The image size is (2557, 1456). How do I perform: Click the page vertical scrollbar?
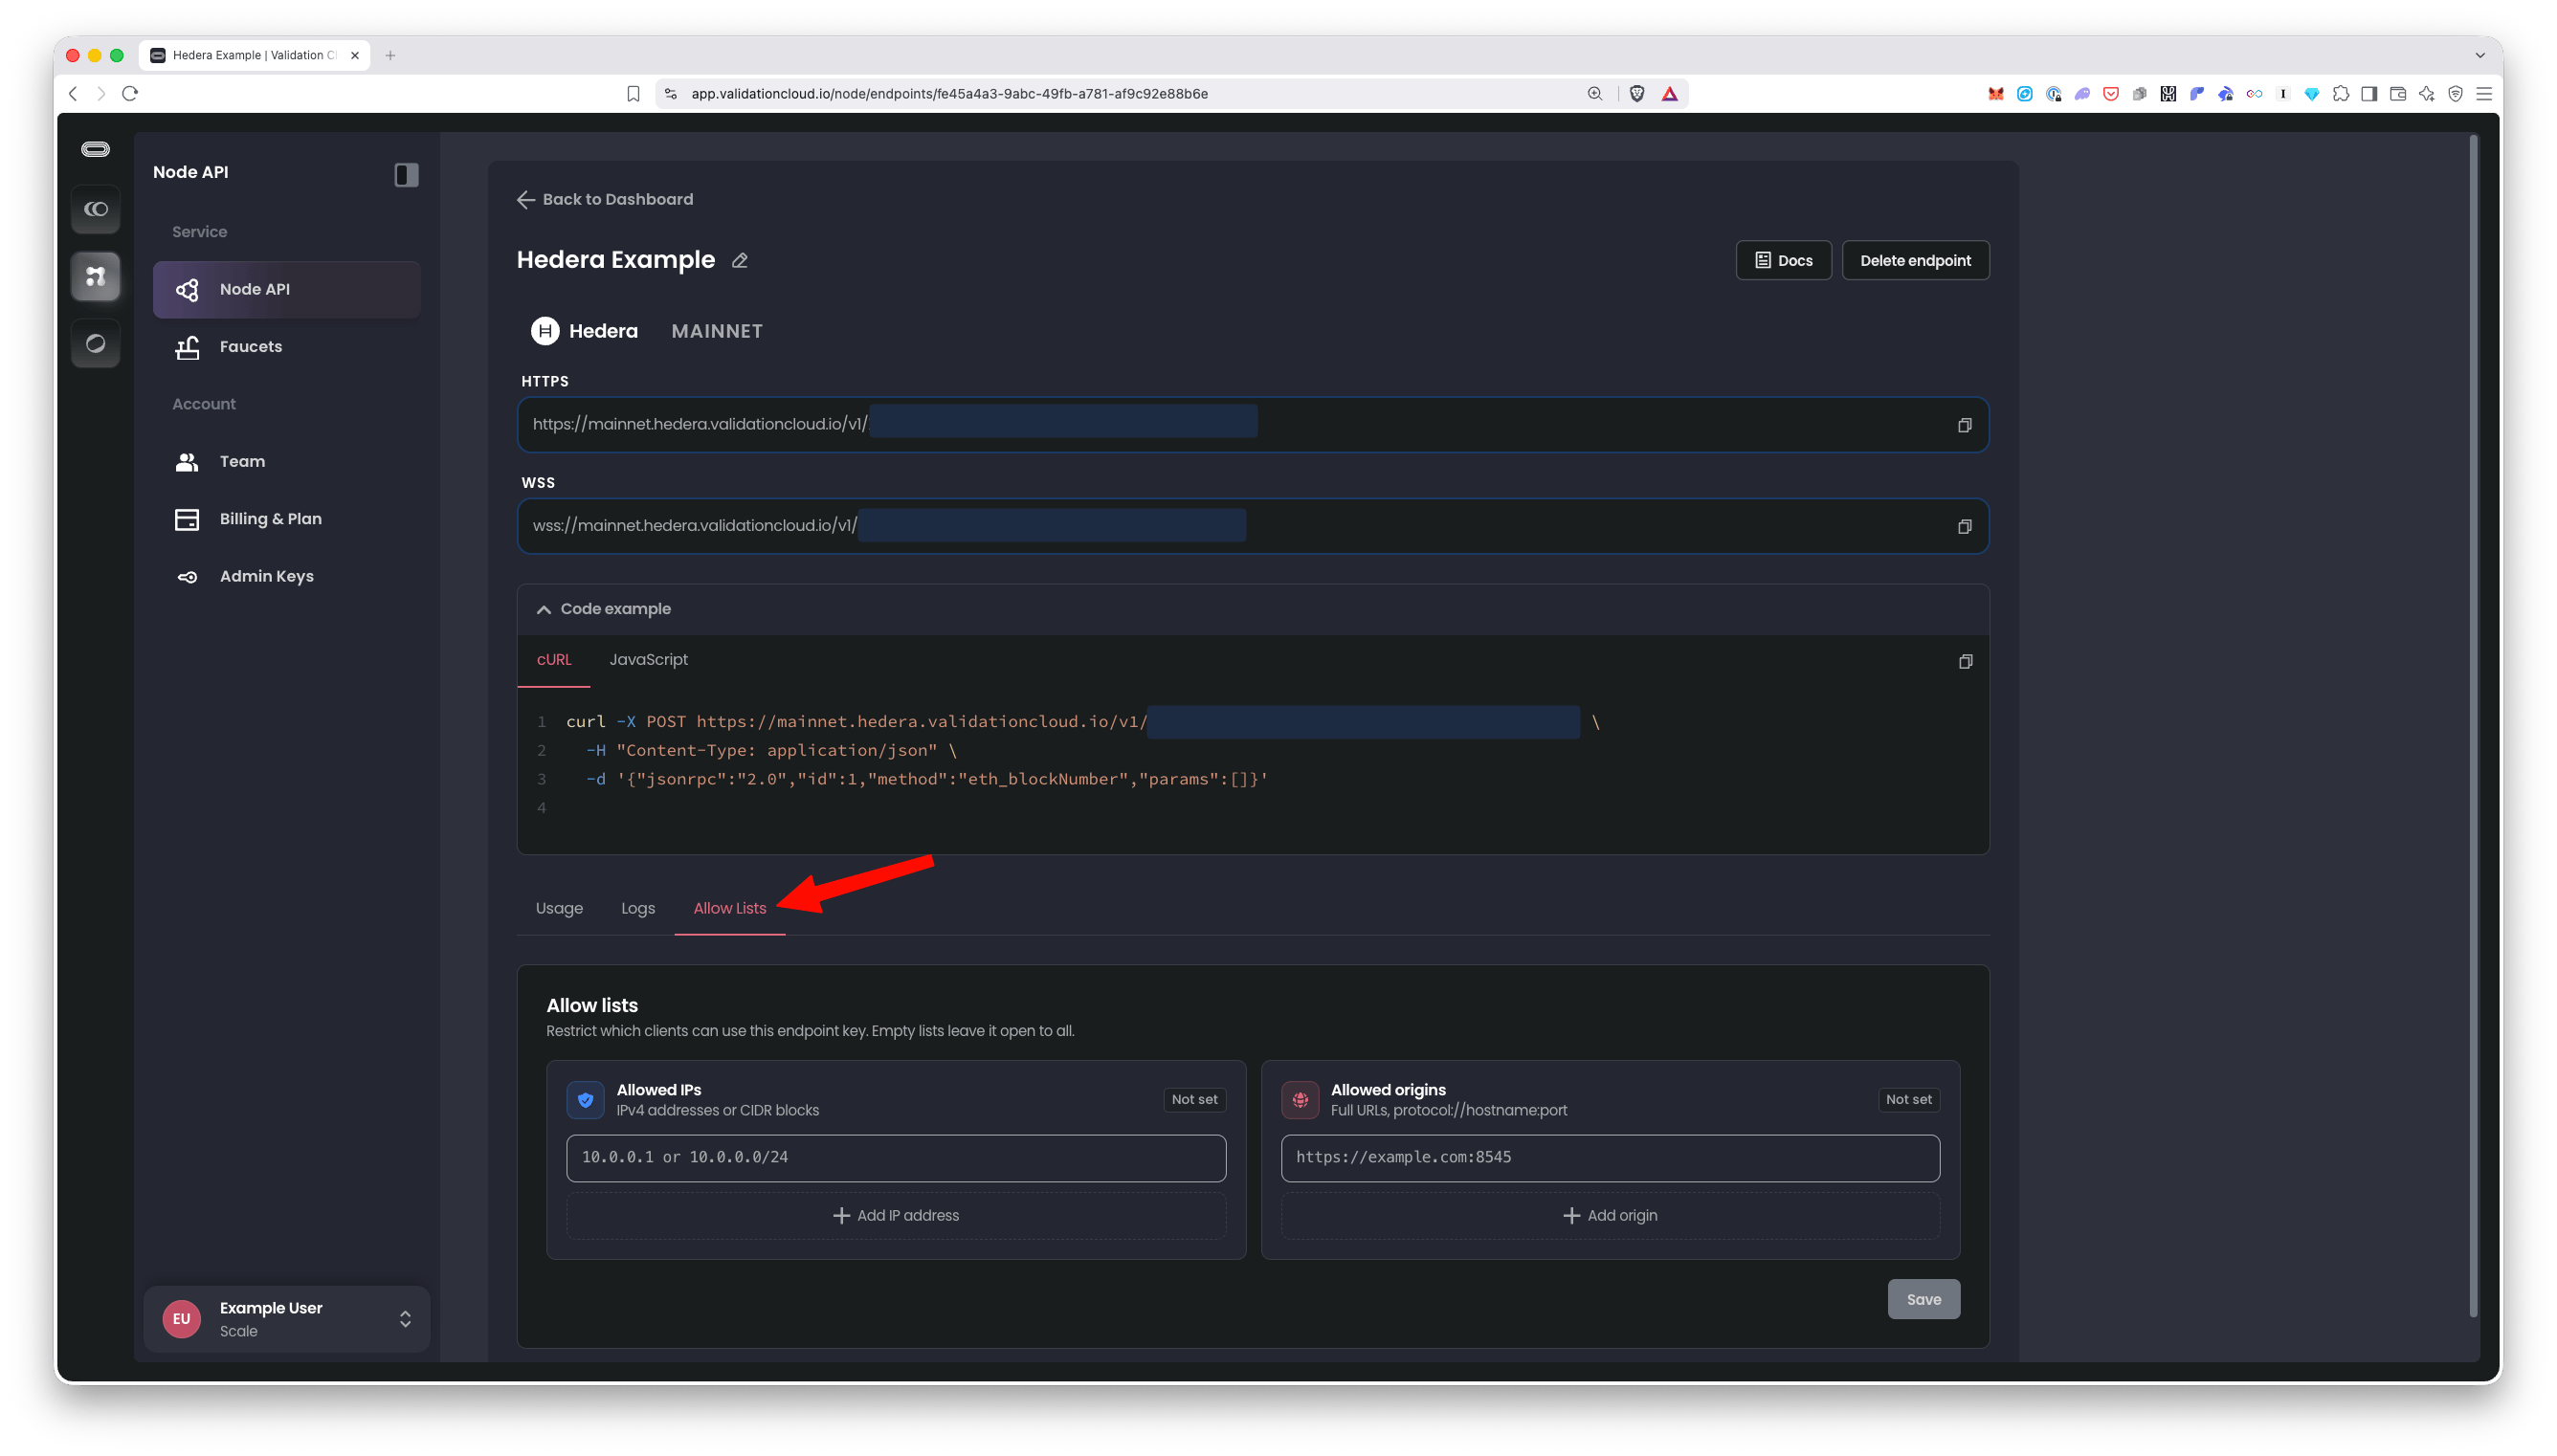(x=2474, y=725)
